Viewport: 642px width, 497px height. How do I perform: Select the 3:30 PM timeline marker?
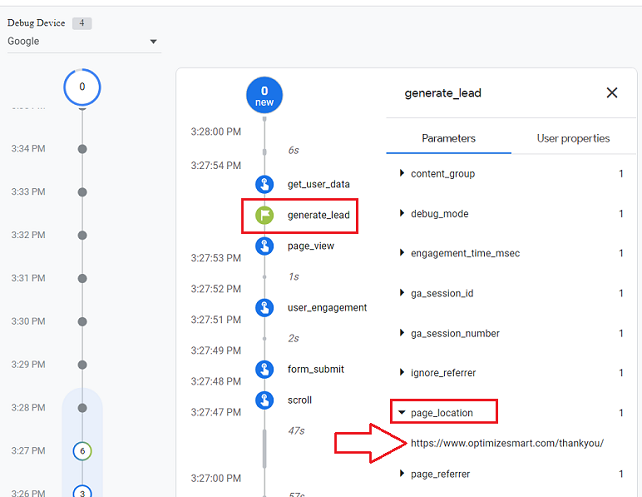pyautogui.click(x=82, y=322)
